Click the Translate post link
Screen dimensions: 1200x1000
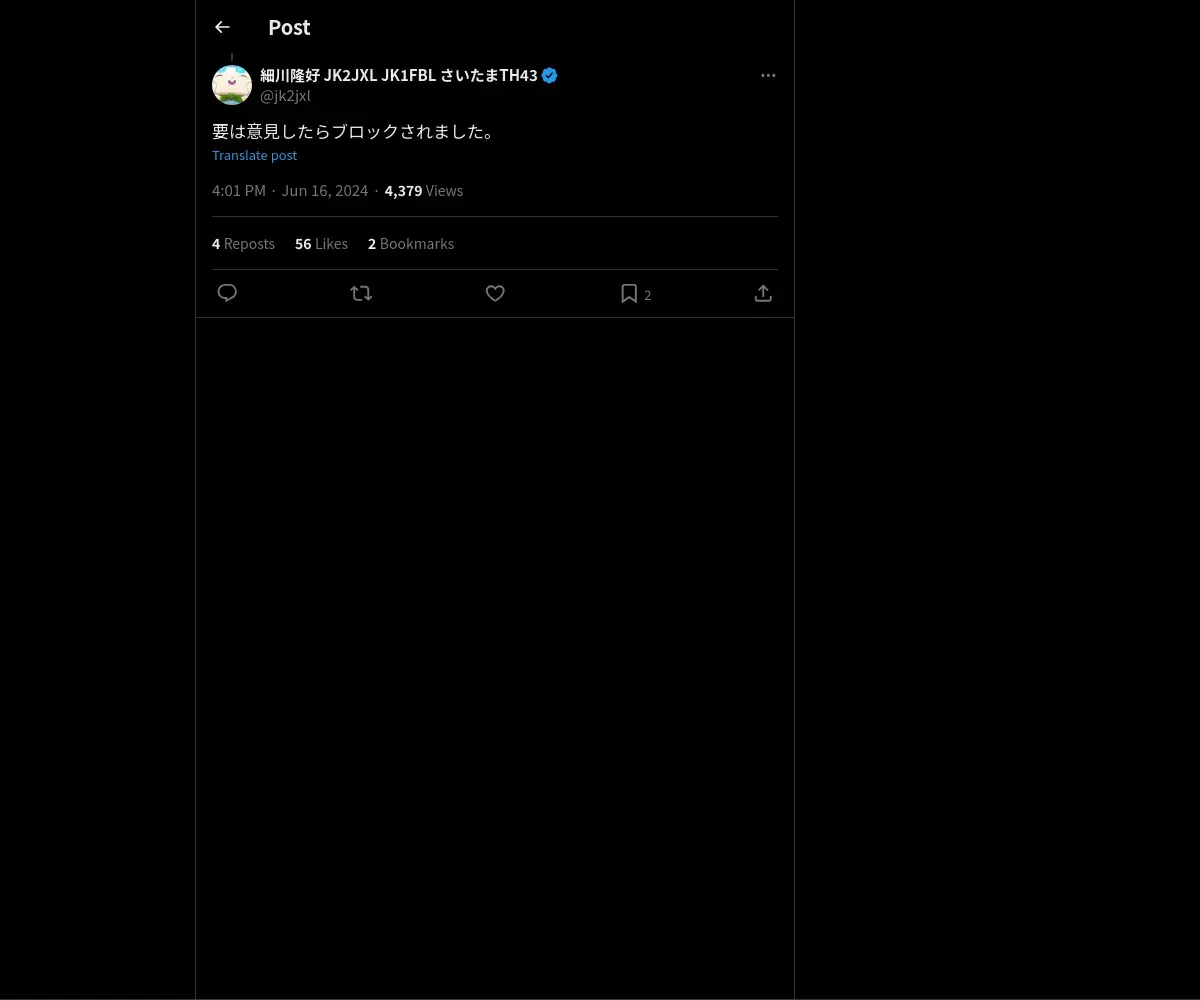click(x=254, y=155)
